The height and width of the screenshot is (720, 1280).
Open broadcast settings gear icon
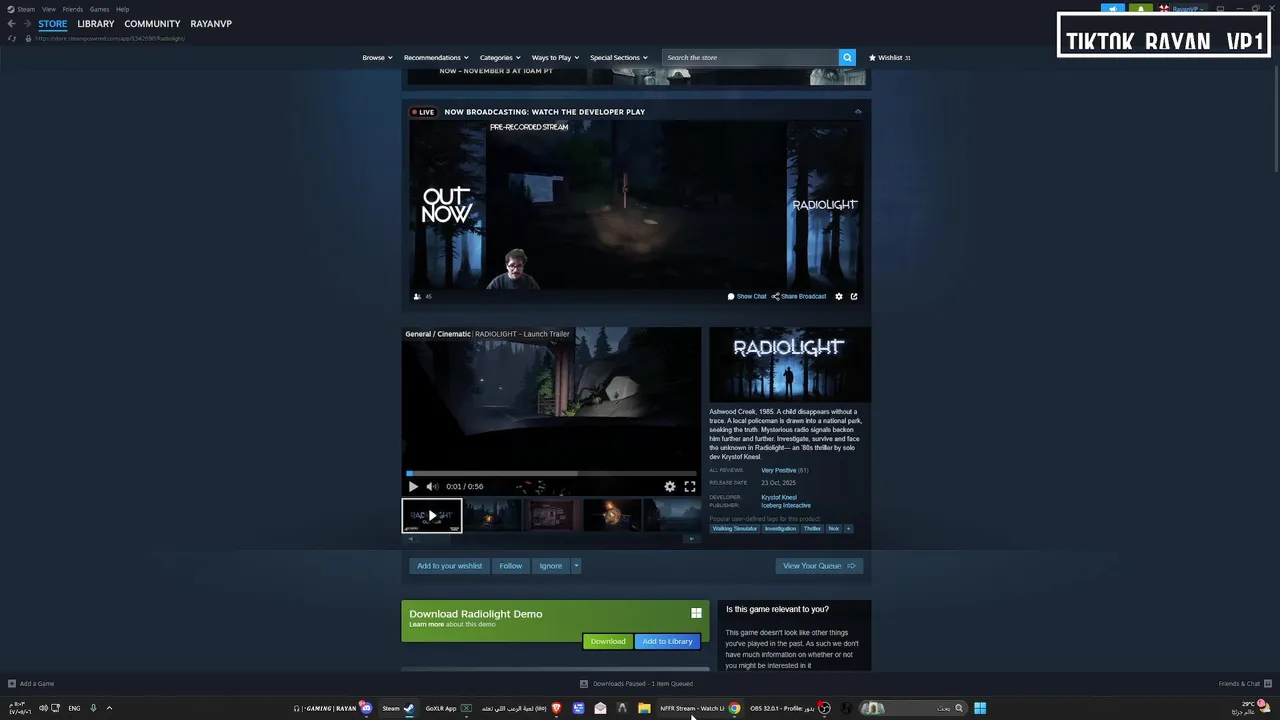click(x=839, y=296)
